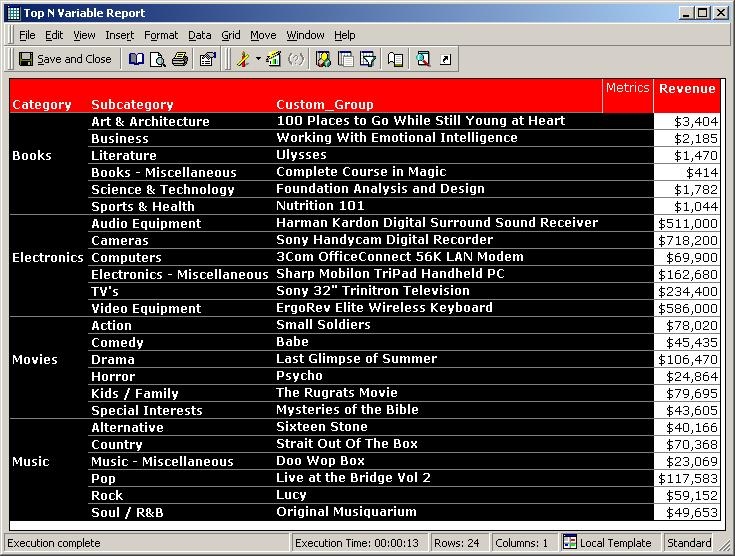The height and width of the screenshot is (556, 735).
Task: Click the filter grid icon in toolbar
Action: click(367, 59)
